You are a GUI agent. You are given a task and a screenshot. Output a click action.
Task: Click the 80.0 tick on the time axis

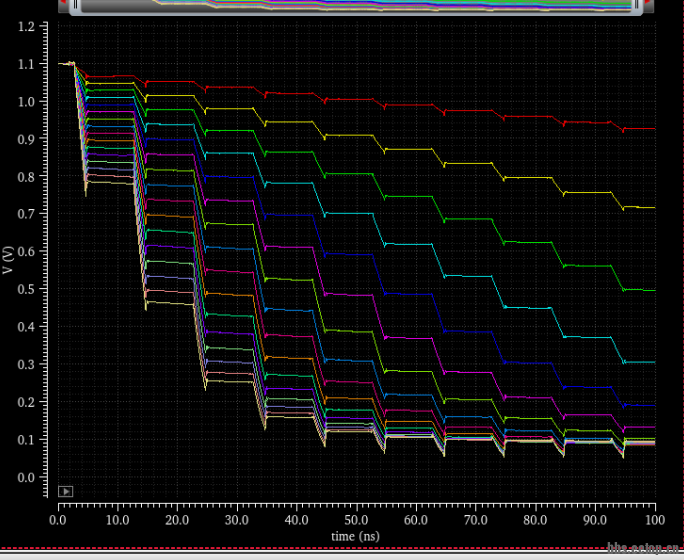coord(536,521)
